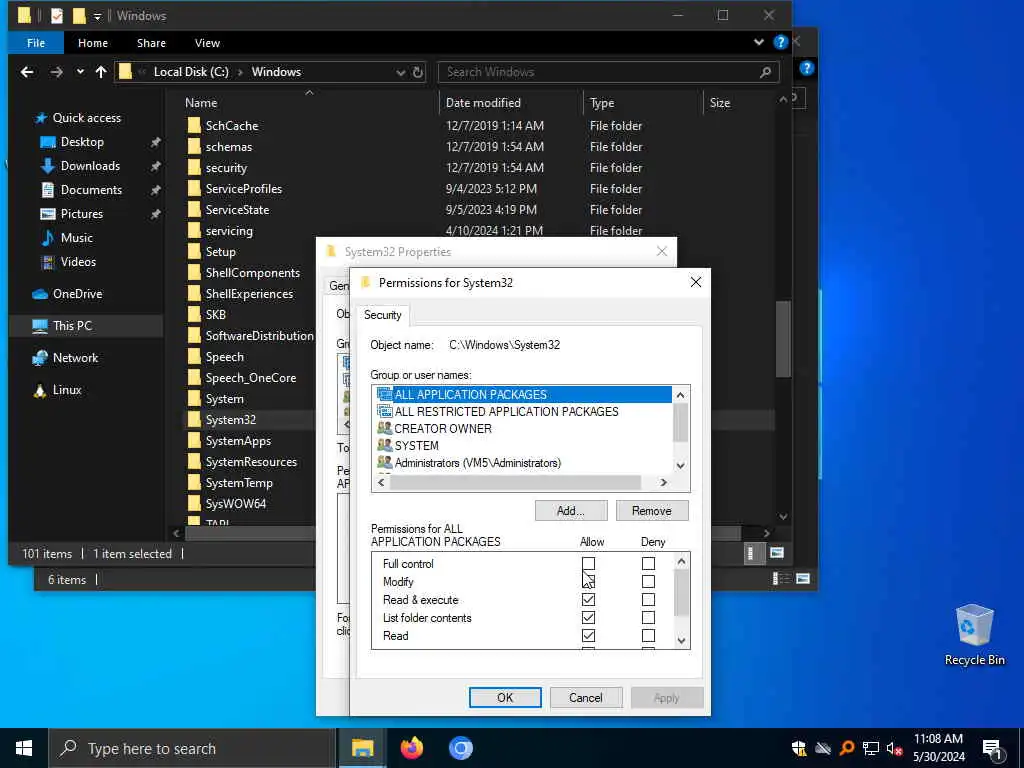Open Pictures in the navigation pane
1024x768 pixels.
pyautogui.click(x=81, y=214)
